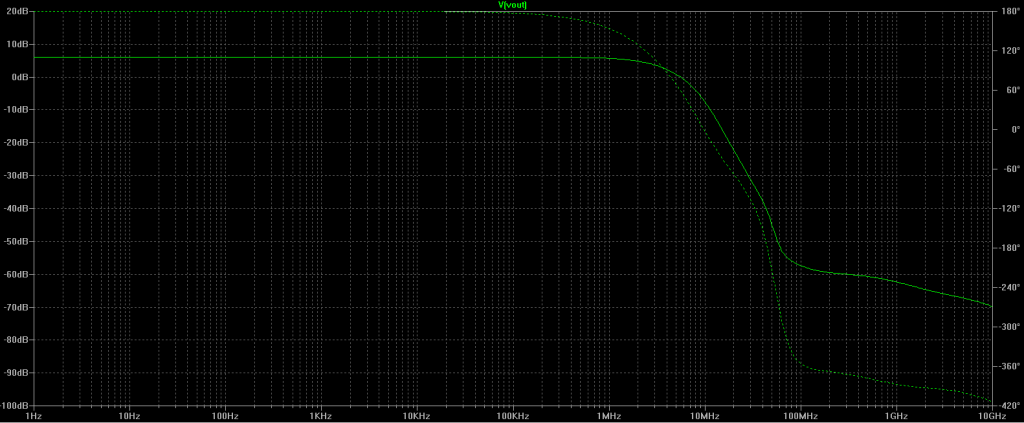Select the 1KHz frequency axis label
This screenshot has width=1024, height=423.
click(320, 416)
